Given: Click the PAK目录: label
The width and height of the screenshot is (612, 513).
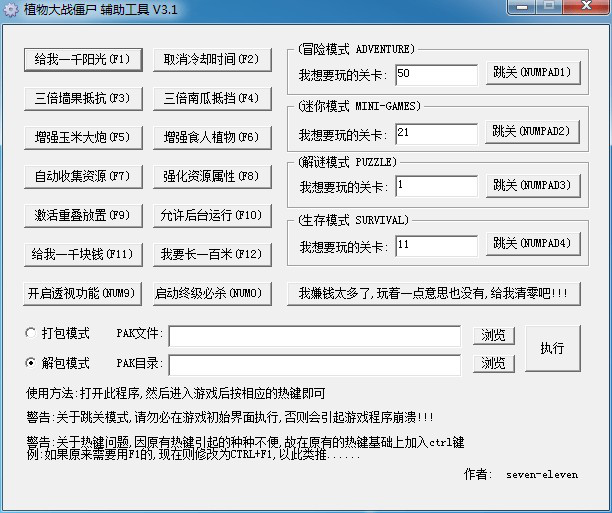Looking at the screenshot, I should 140,363.
